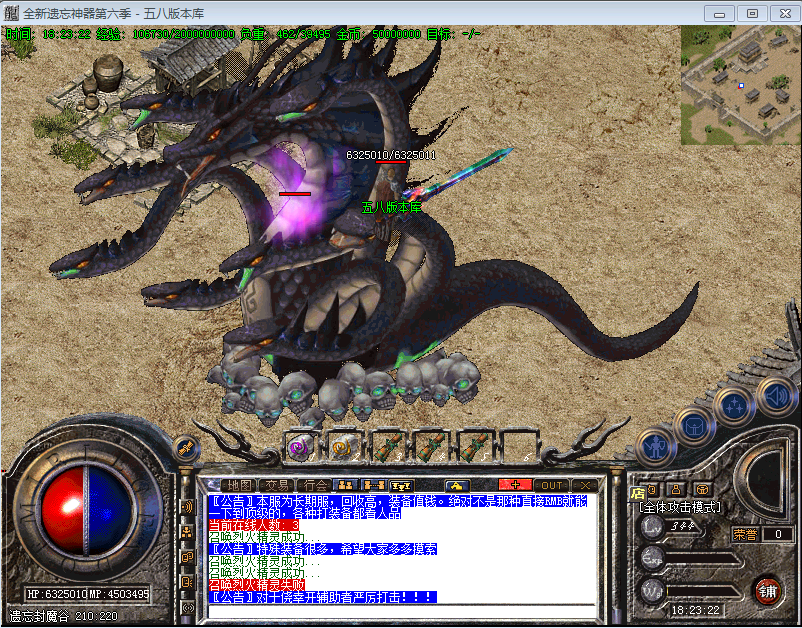802x628 pixels.
Task: Use the golden scroll in belt slot 2
Action: coord(342,447)
